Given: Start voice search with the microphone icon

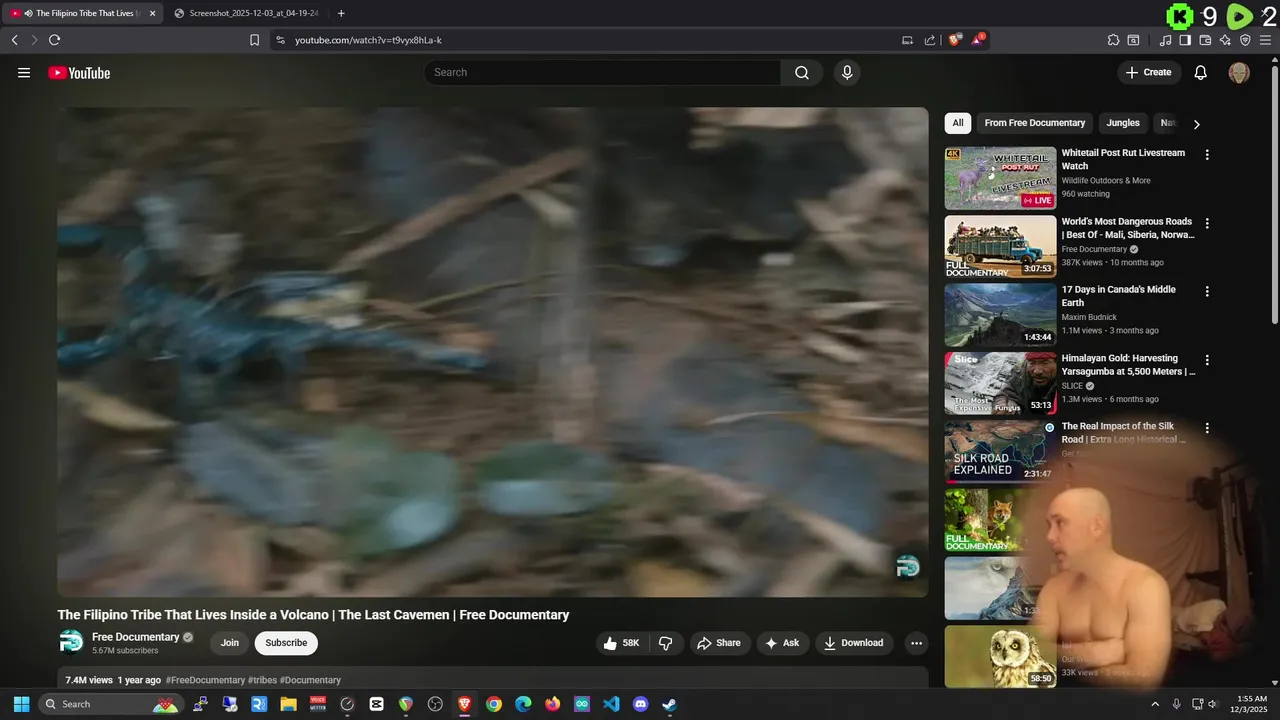Looking at the screenshot, I should point(847,72).
